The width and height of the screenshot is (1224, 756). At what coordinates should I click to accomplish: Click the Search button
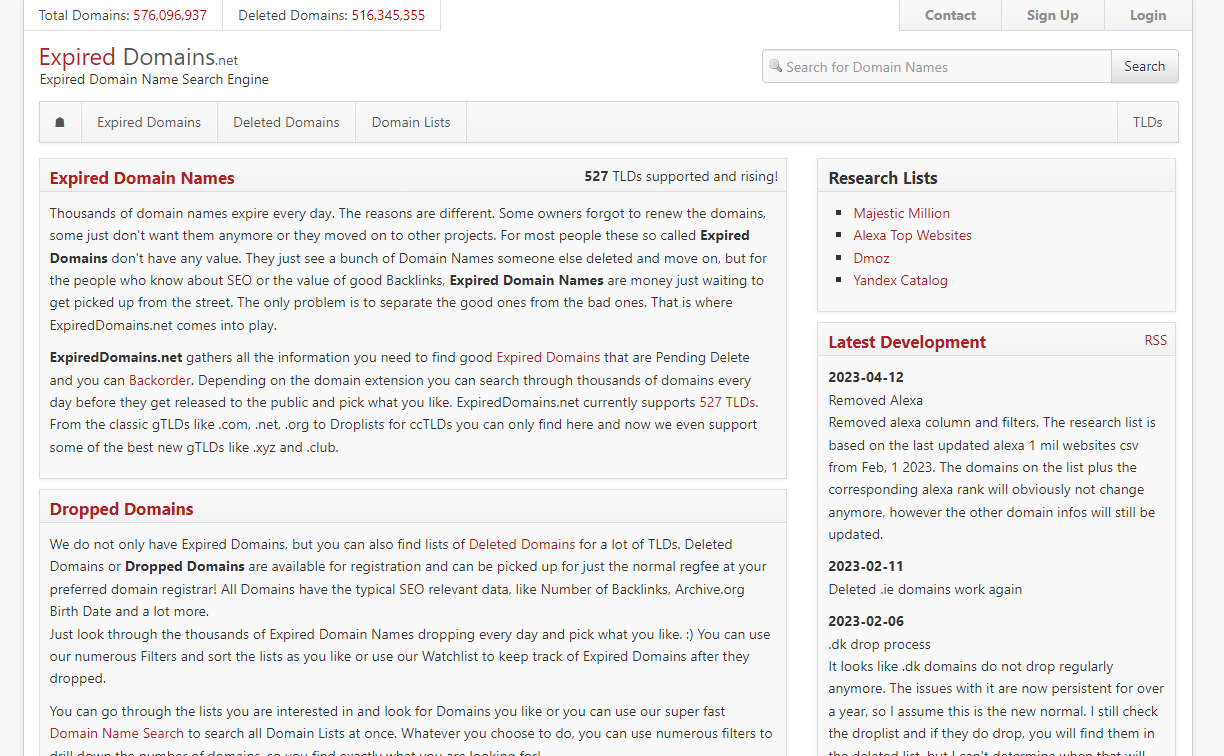[1144, 66]
